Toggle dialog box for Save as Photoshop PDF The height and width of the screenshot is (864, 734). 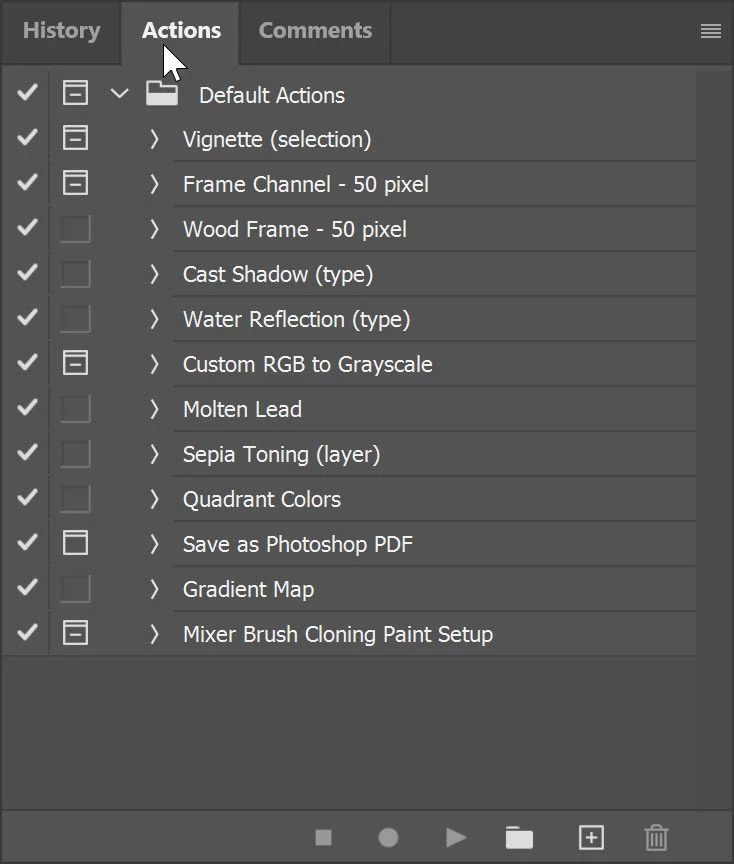pyautogui.click(x=75, y=543)
